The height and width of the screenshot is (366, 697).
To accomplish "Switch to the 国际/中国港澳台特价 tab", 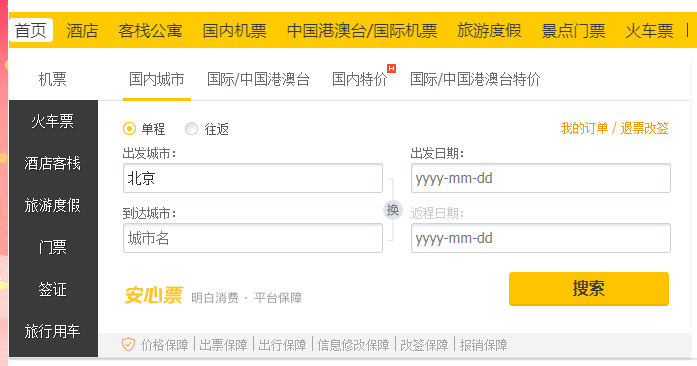I will pyautogui.click(x=475, y=79).
